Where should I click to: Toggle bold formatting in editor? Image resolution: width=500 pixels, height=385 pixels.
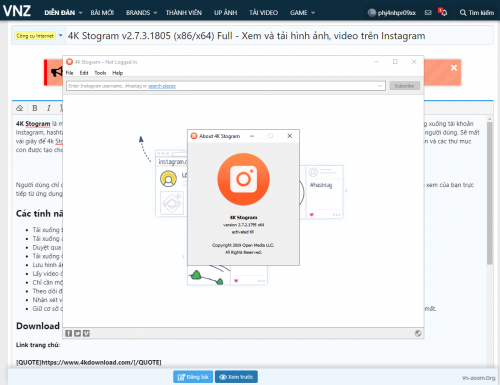pyautogui.click(x=35, y=108)
